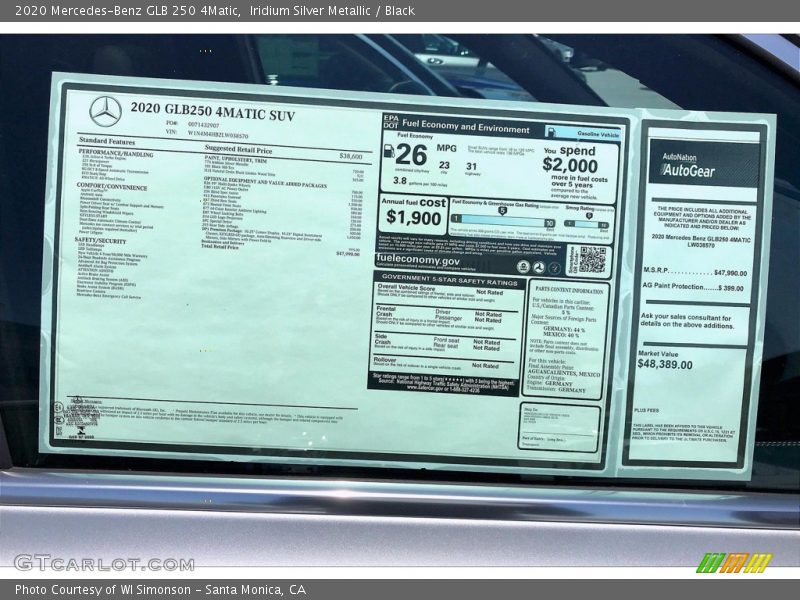
Task: Click the '$48,389.00' market value amount
Action: [x=665, y=364]
